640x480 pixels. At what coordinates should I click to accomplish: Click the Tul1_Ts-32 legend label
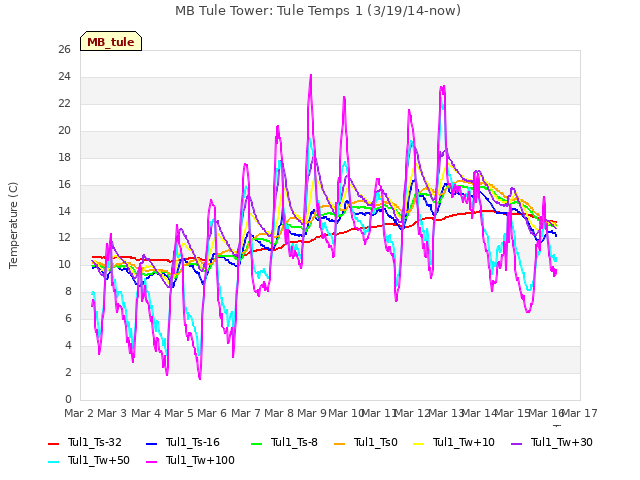click(x=95, y=442)
